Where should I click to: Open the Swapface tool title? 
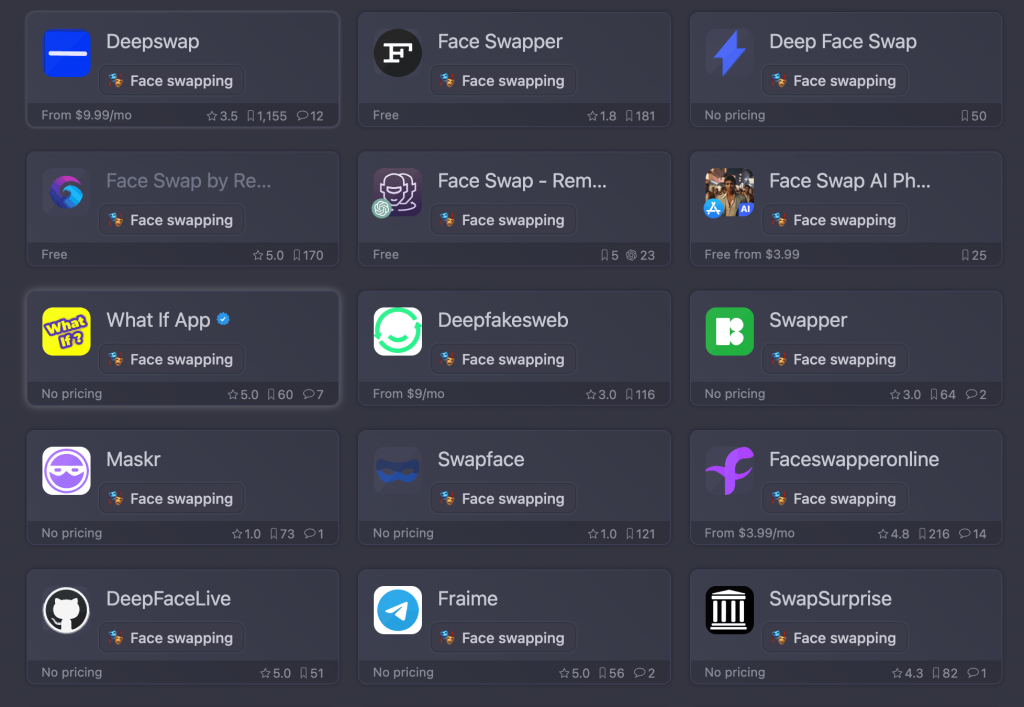click(x=481, y=460)
